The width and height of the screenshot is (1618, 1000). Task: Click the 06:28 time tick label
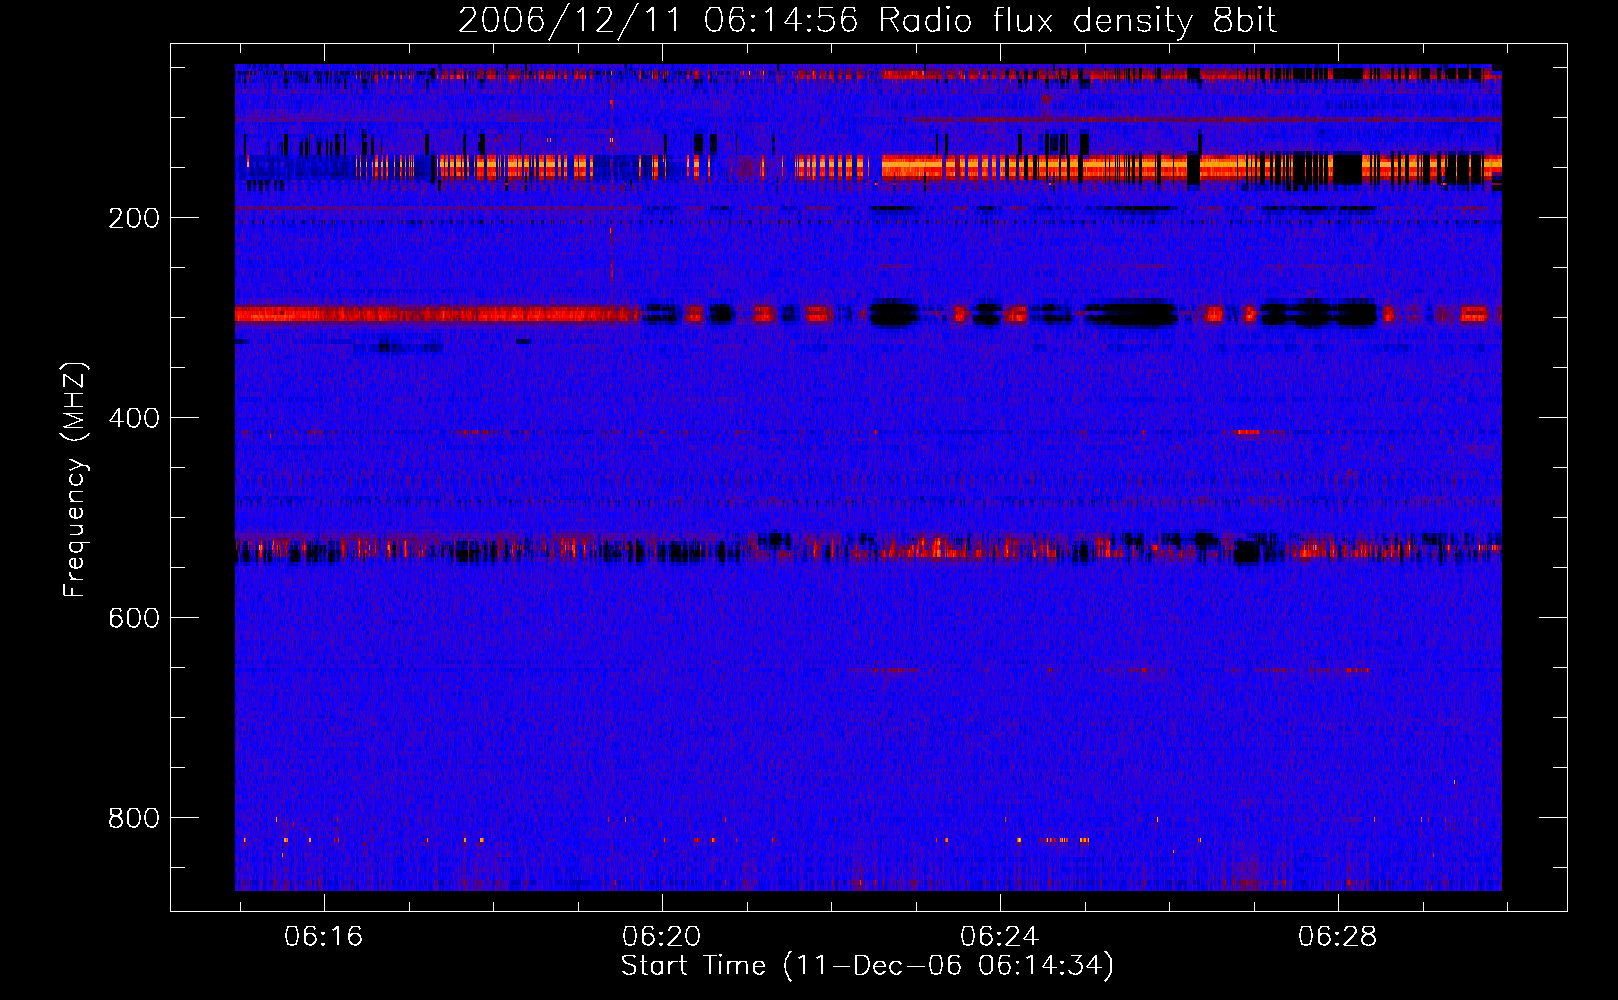click(1337, 937)
